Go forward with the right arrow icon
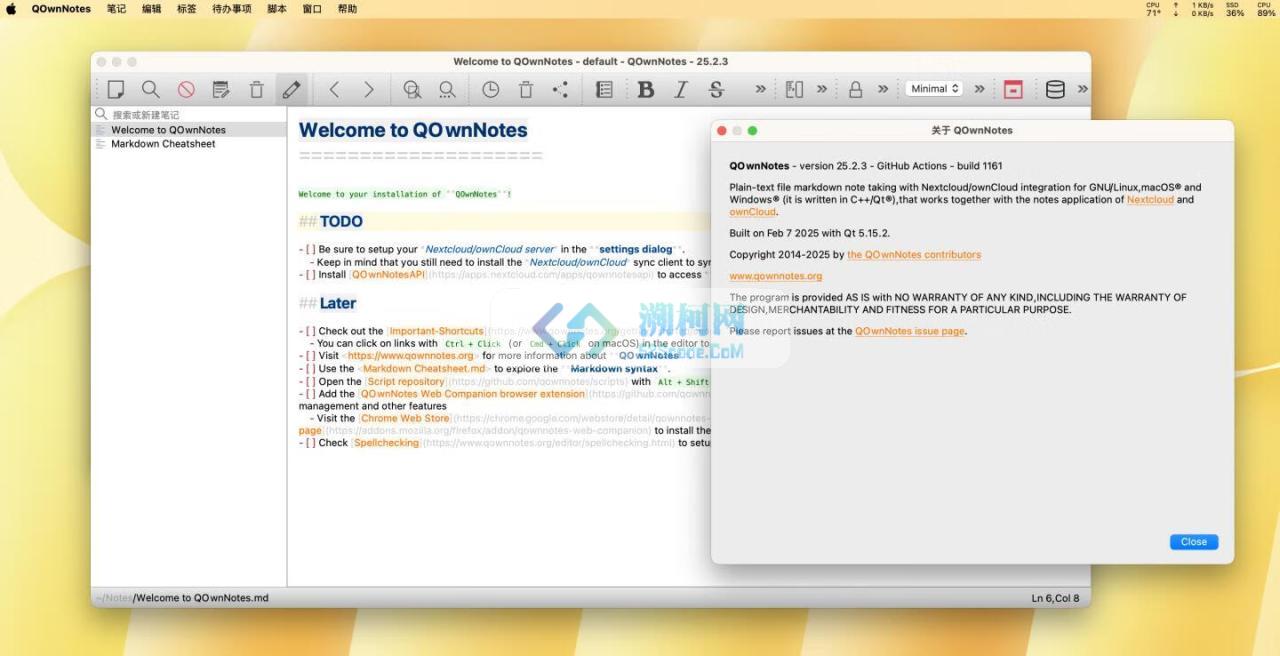The width and height of the screenshot is (1280, 656). click(x=369, y=89)
